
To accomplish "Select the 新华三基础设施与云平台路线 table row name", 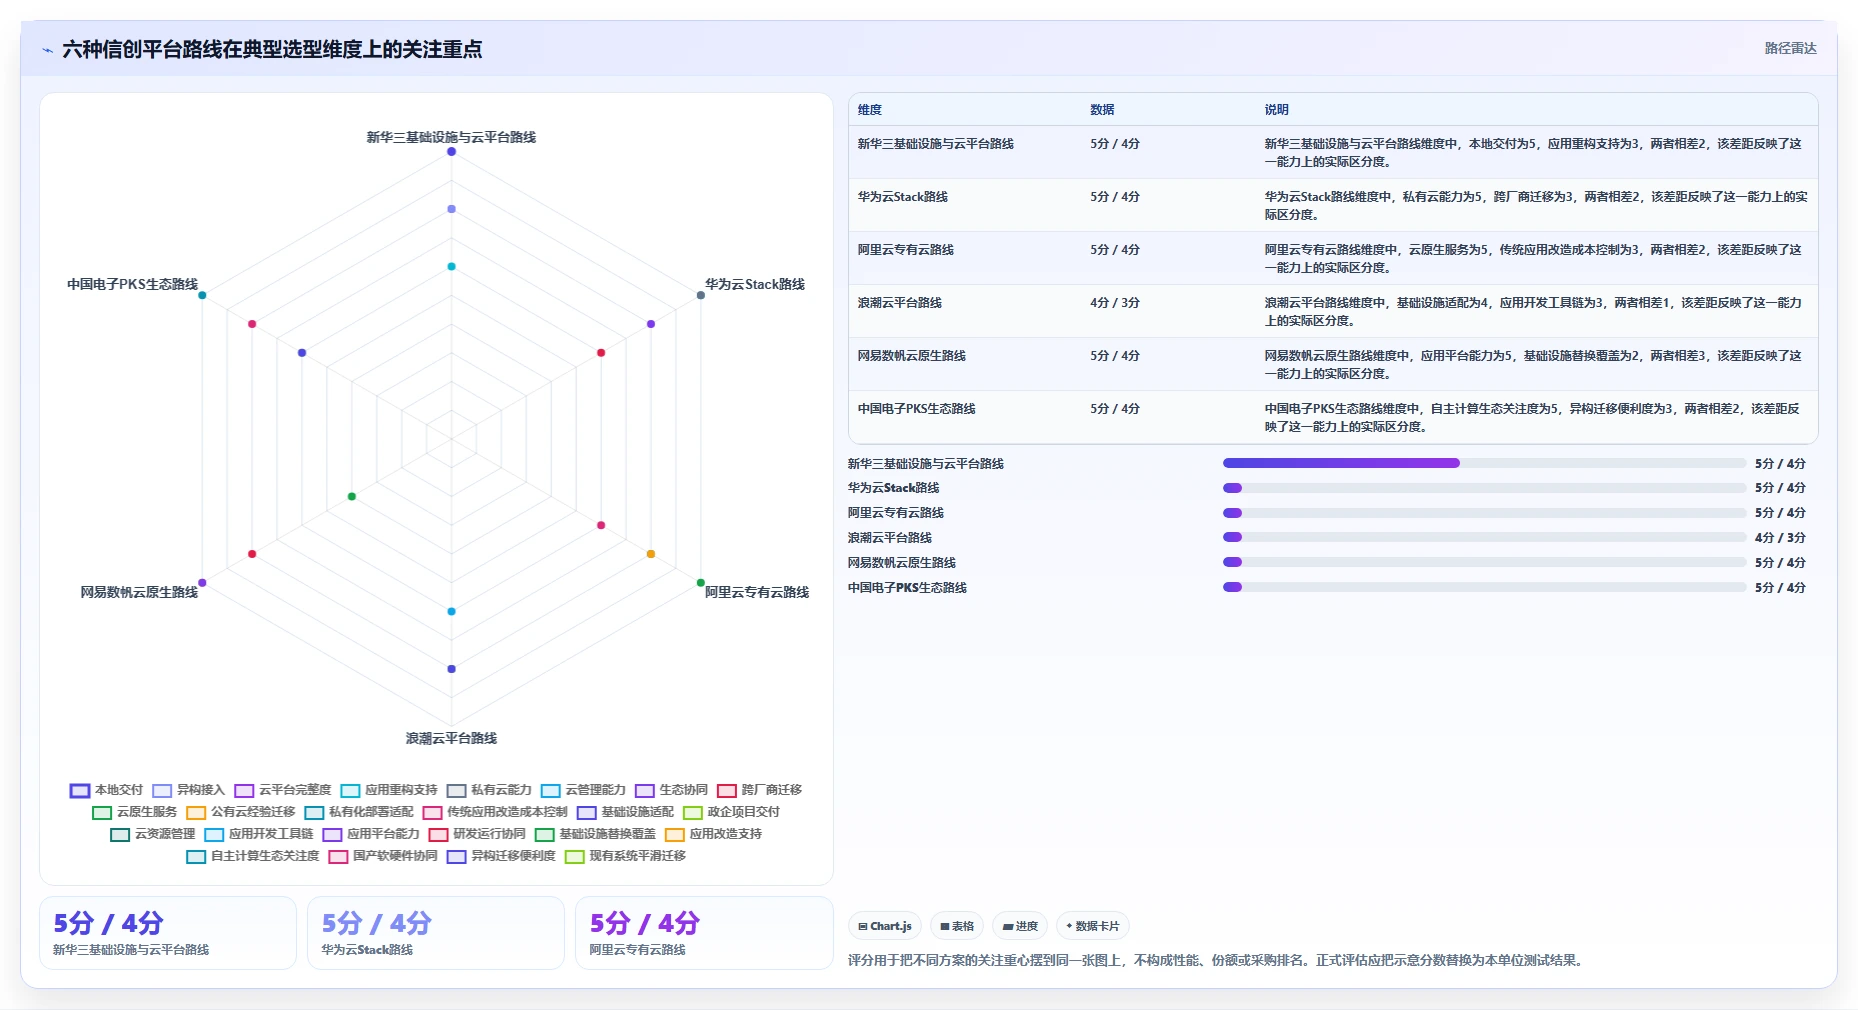I will [x=935, y=144].
